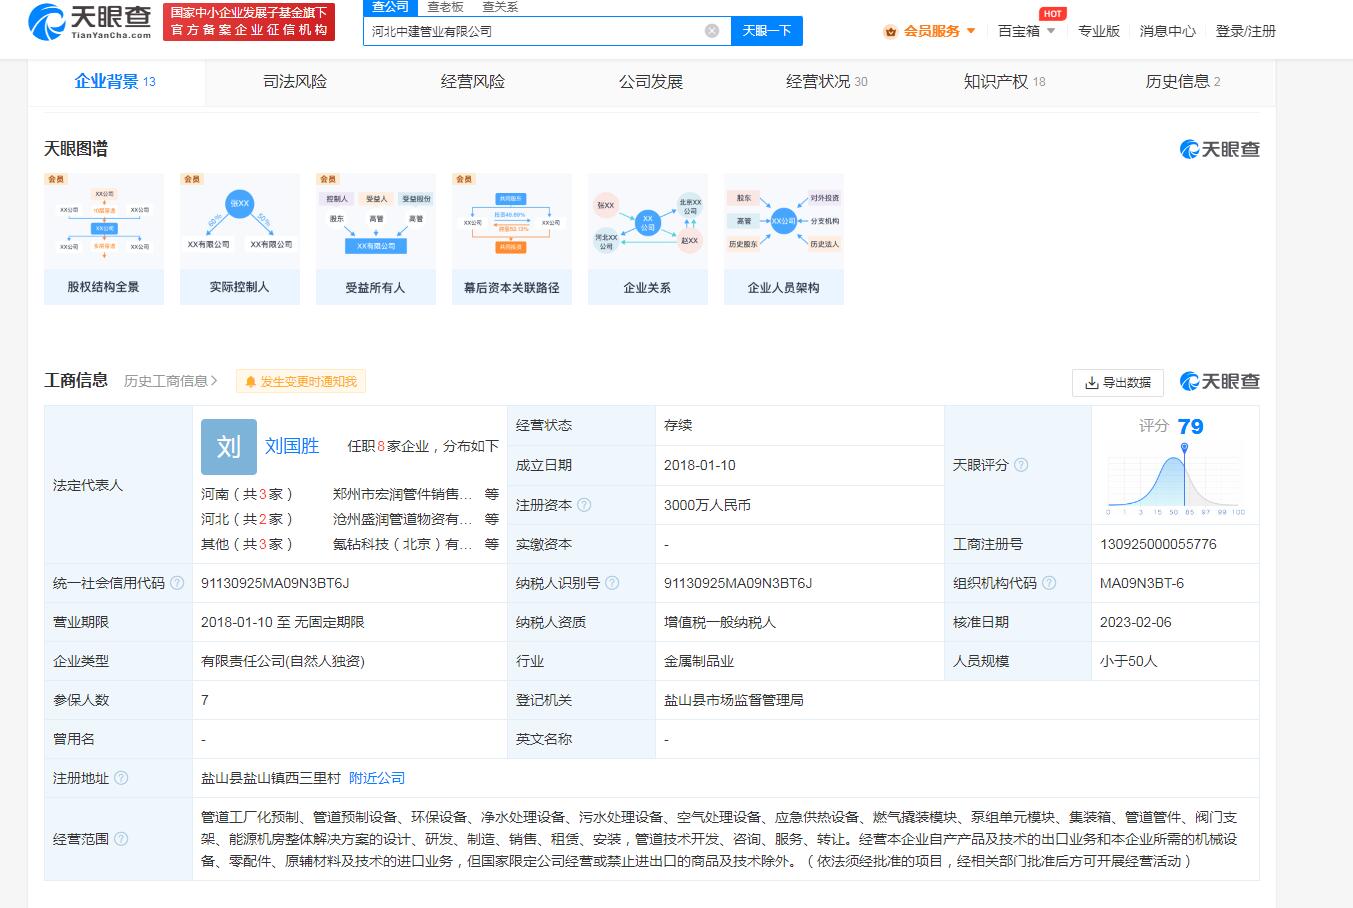Click the 刘 avatar tile
The width and height of the screenshot is (1353, 908).
pos(229,447)
